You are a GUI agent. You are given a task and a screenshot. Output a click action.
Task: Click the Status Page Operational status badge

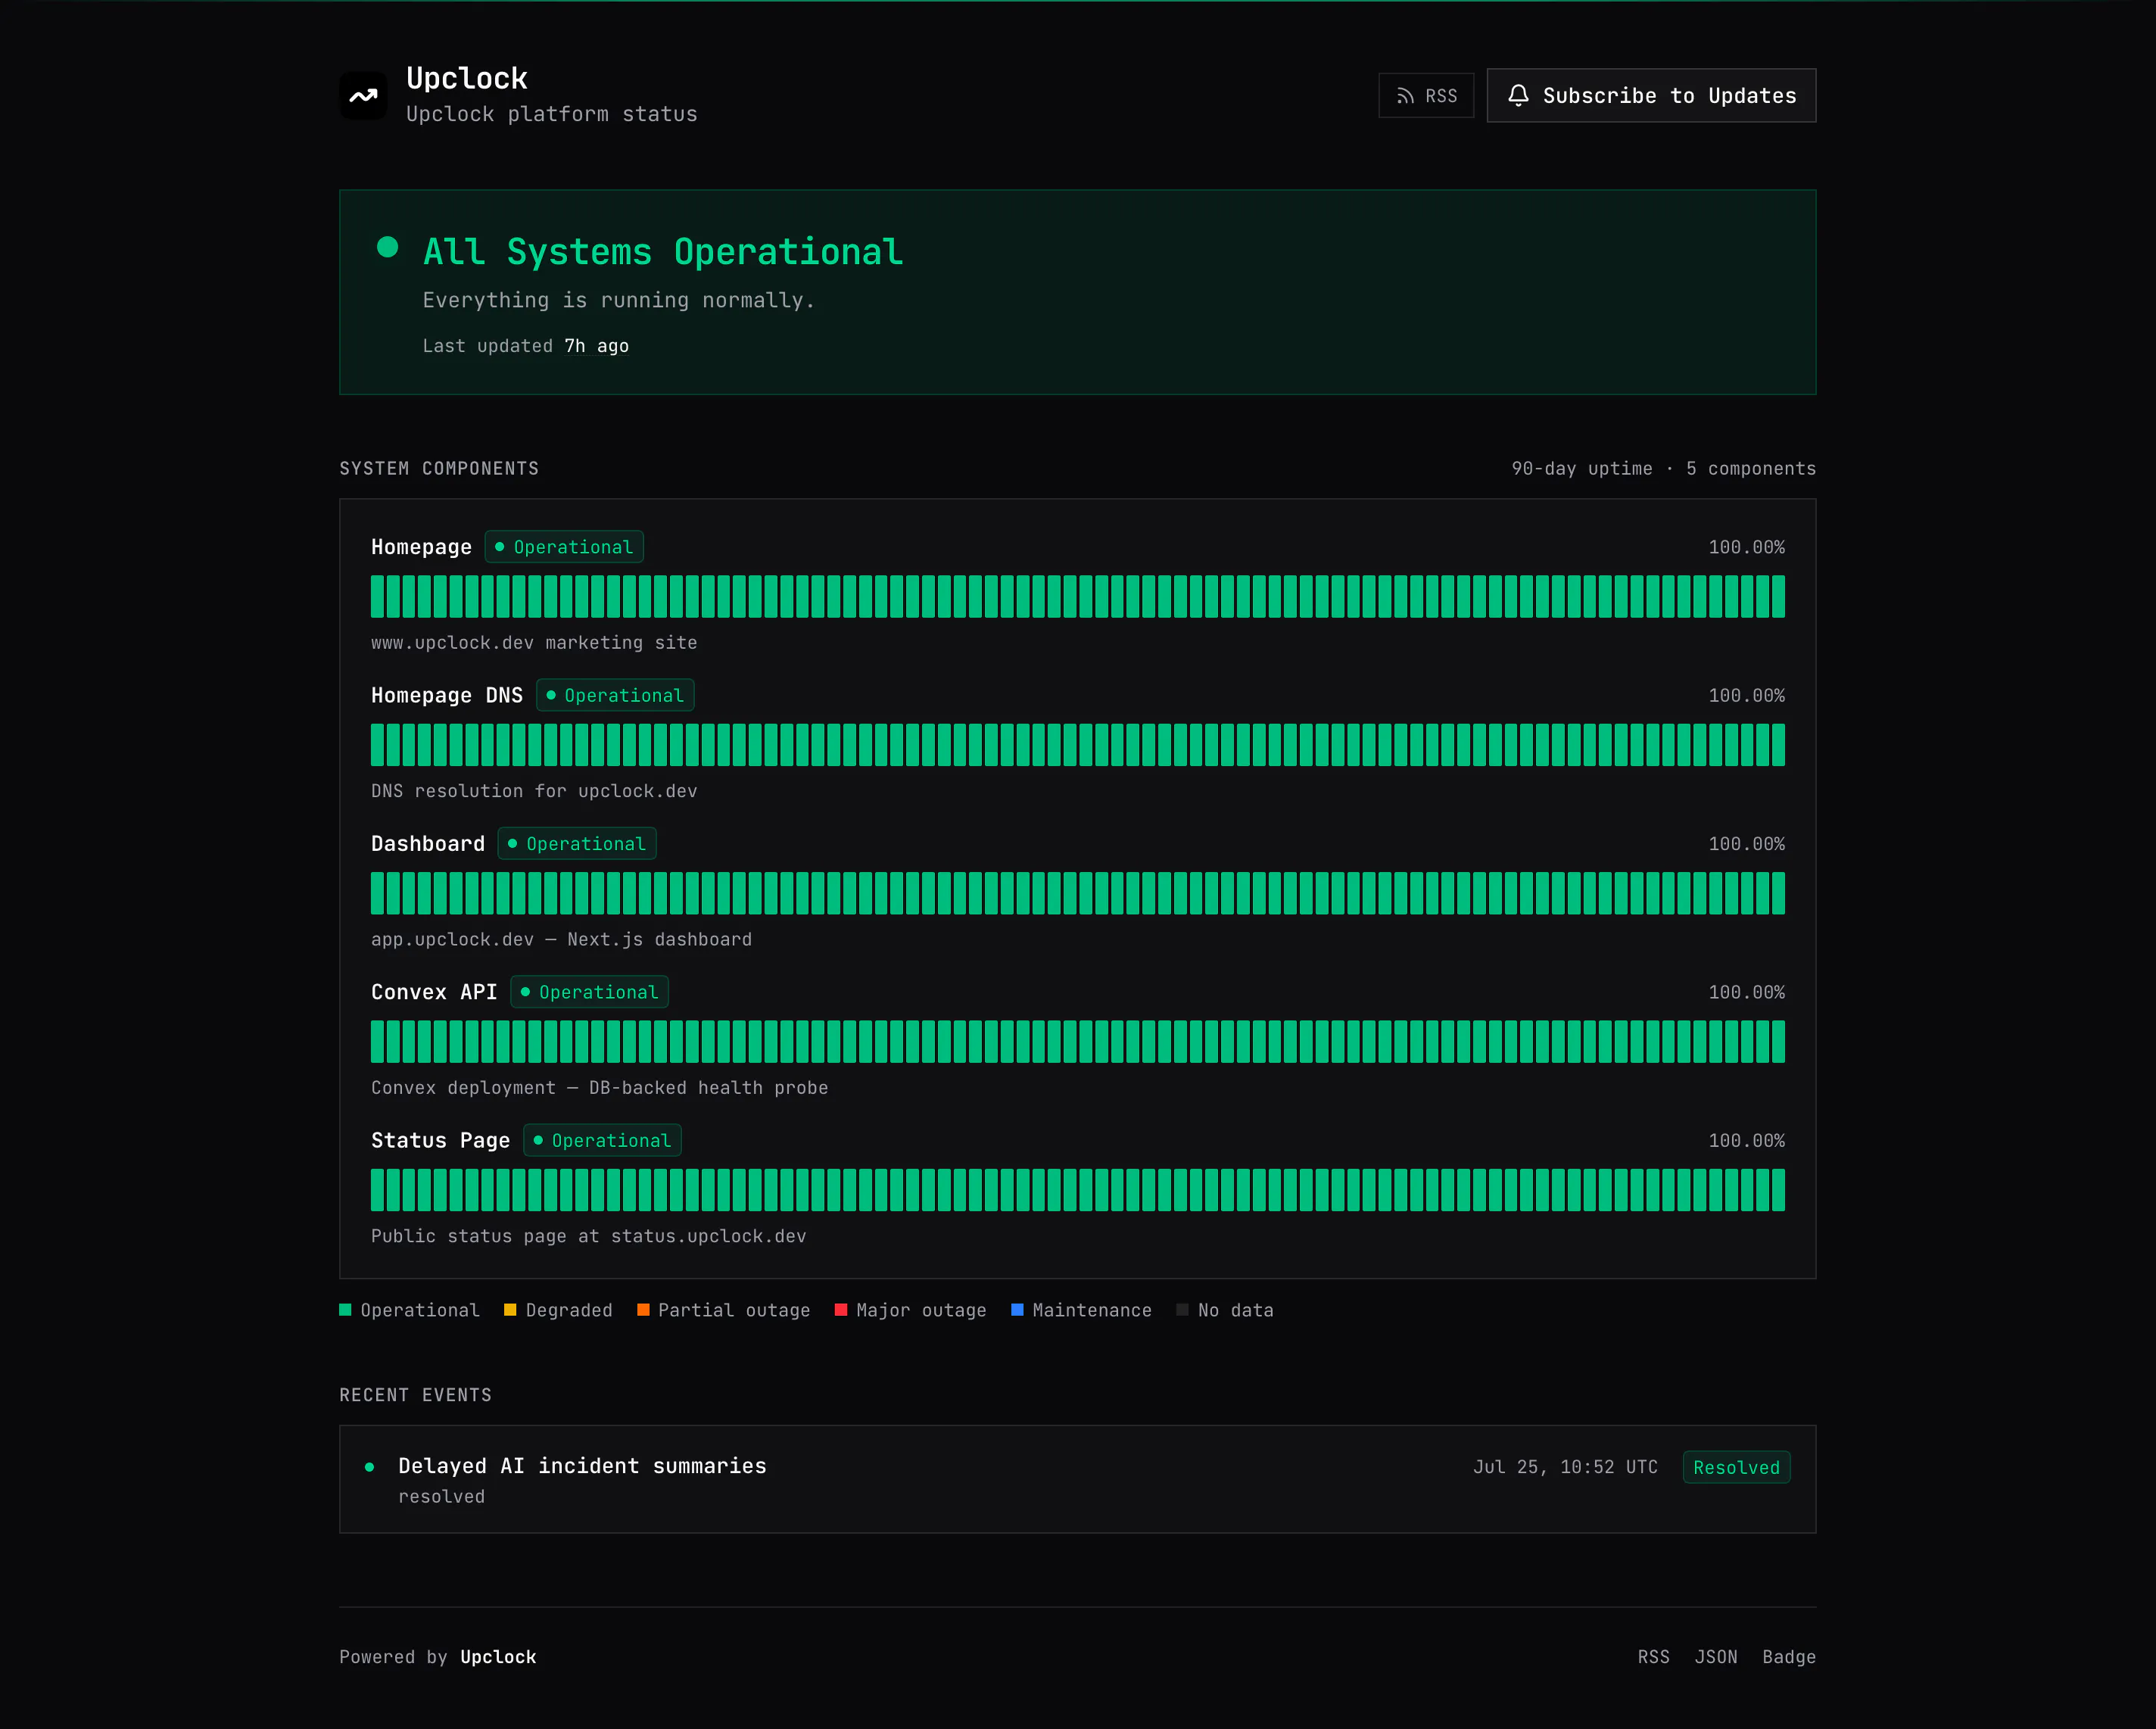pyautogui.click(x=602, y=1140)
